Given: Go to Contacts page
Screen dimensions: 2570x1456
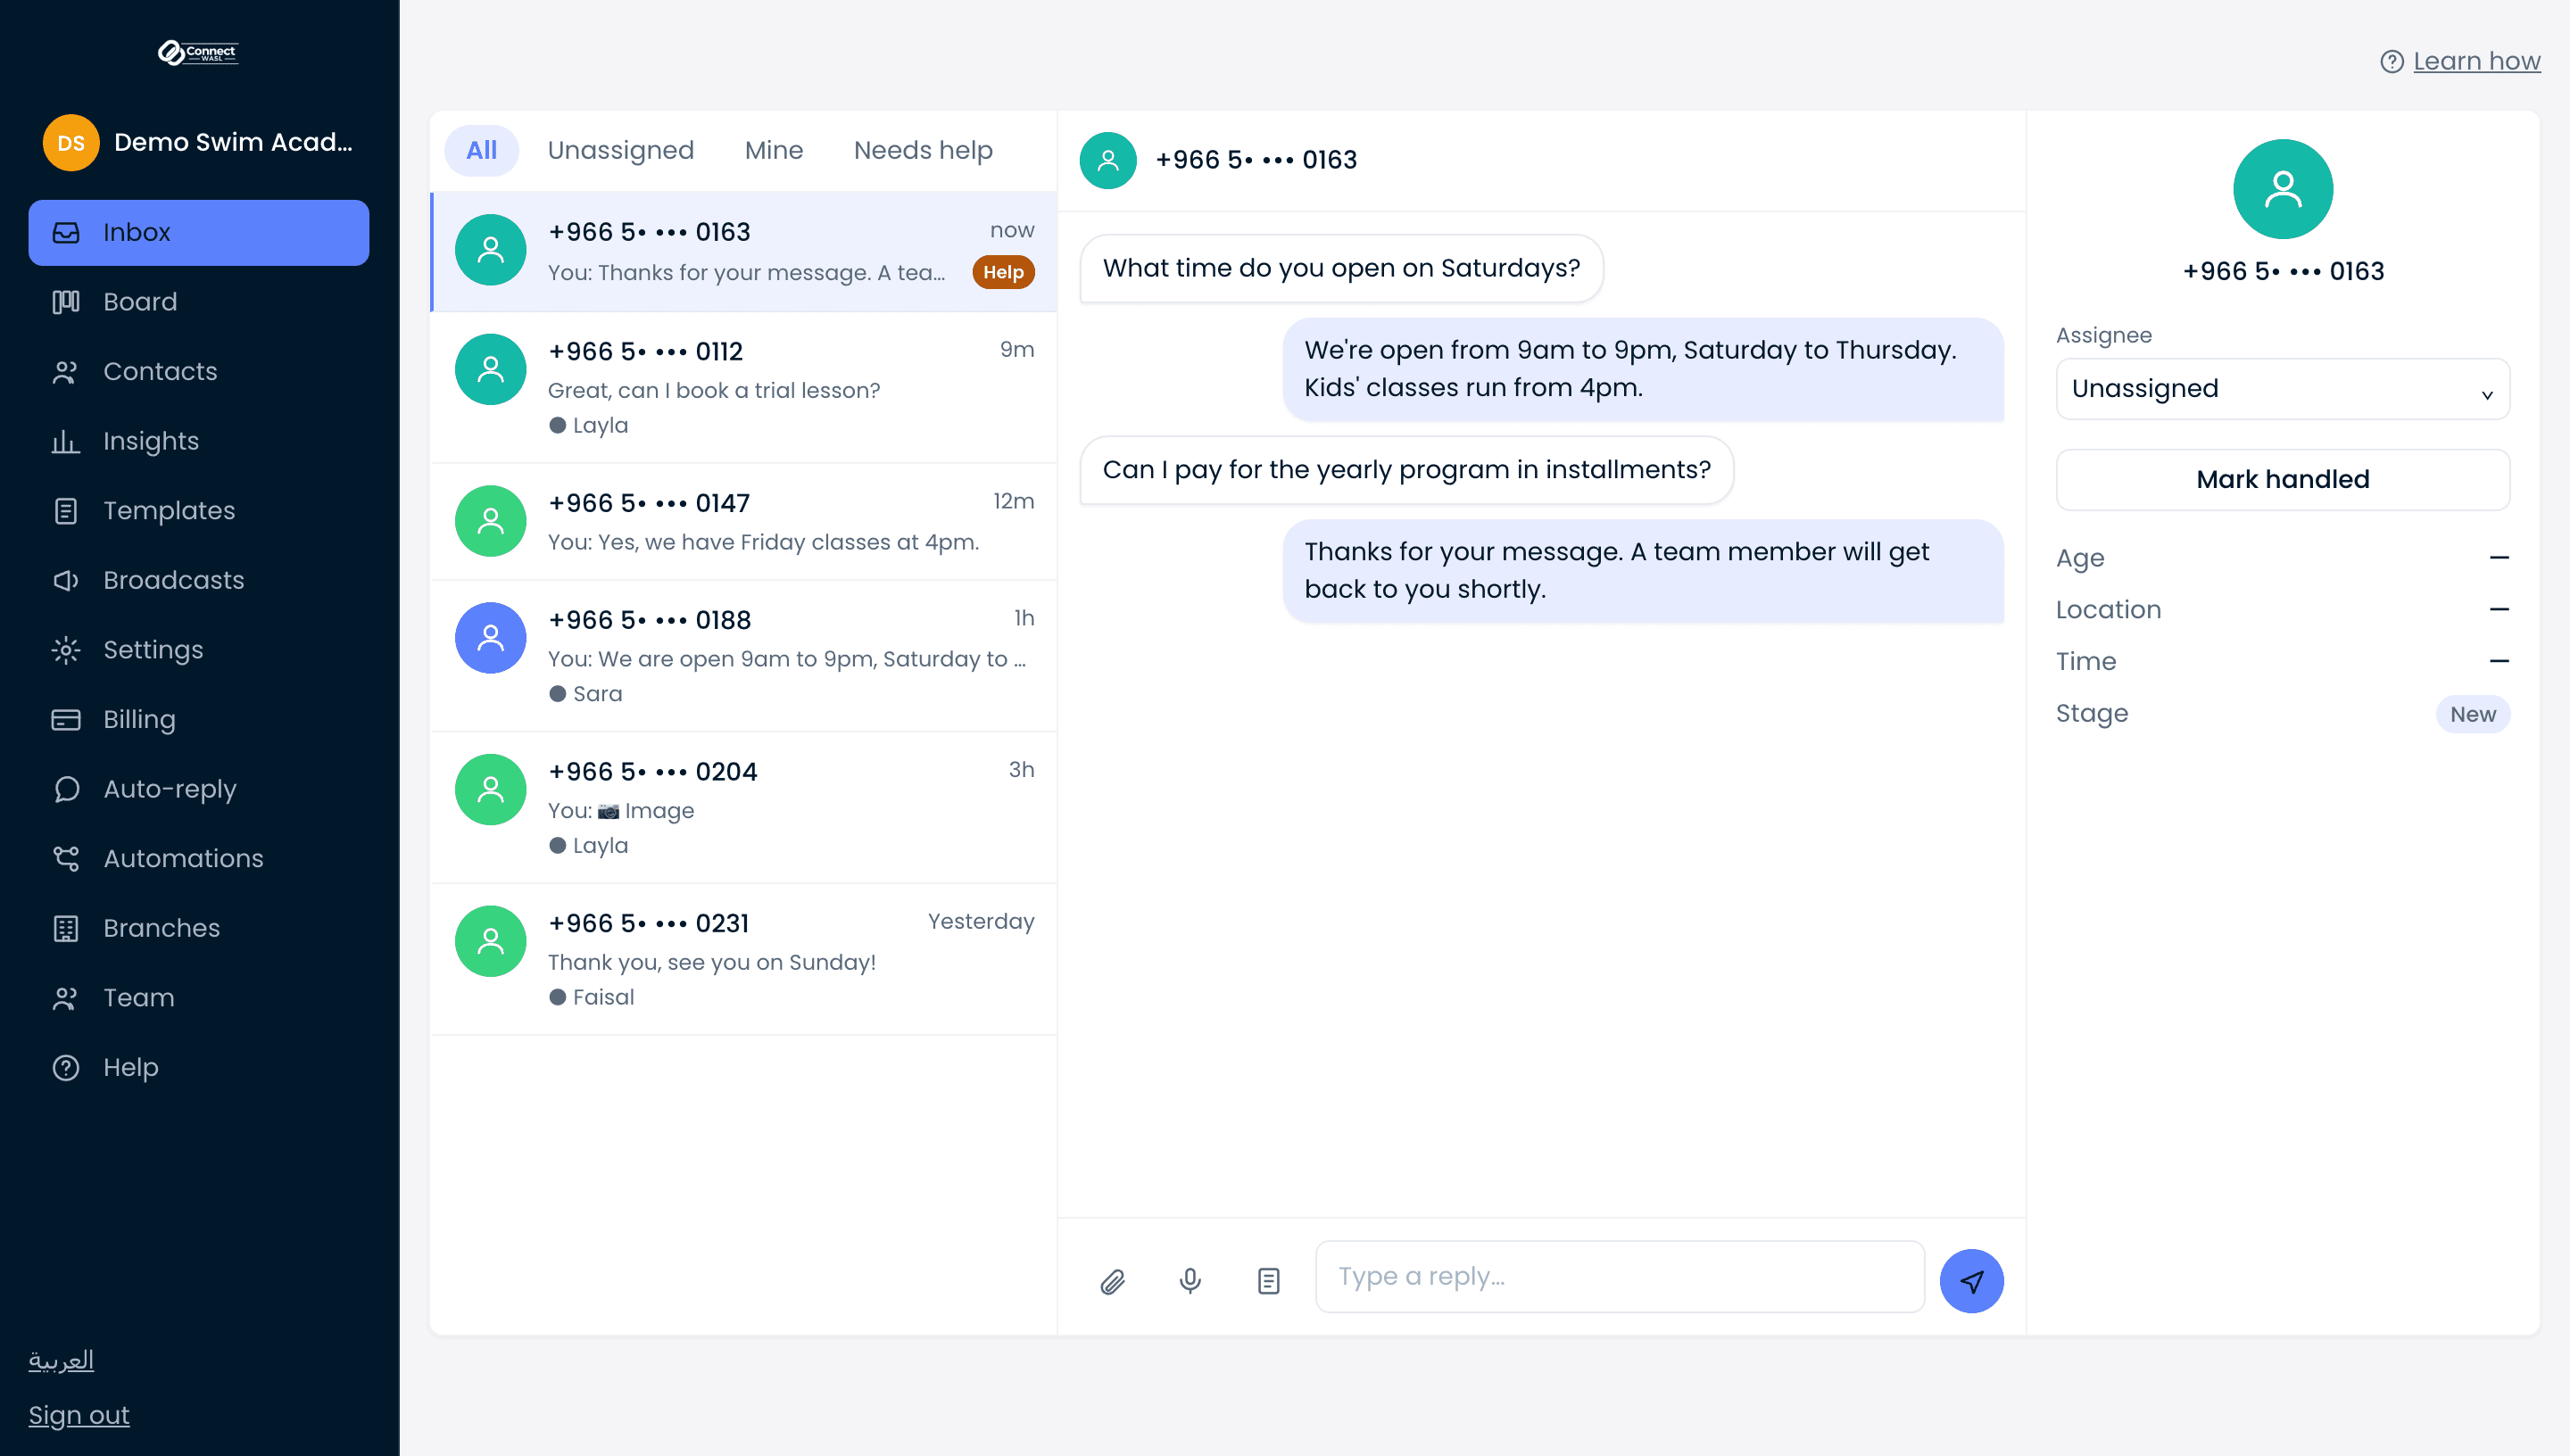Looking at the screenshot, I should [x=198, y=371].
